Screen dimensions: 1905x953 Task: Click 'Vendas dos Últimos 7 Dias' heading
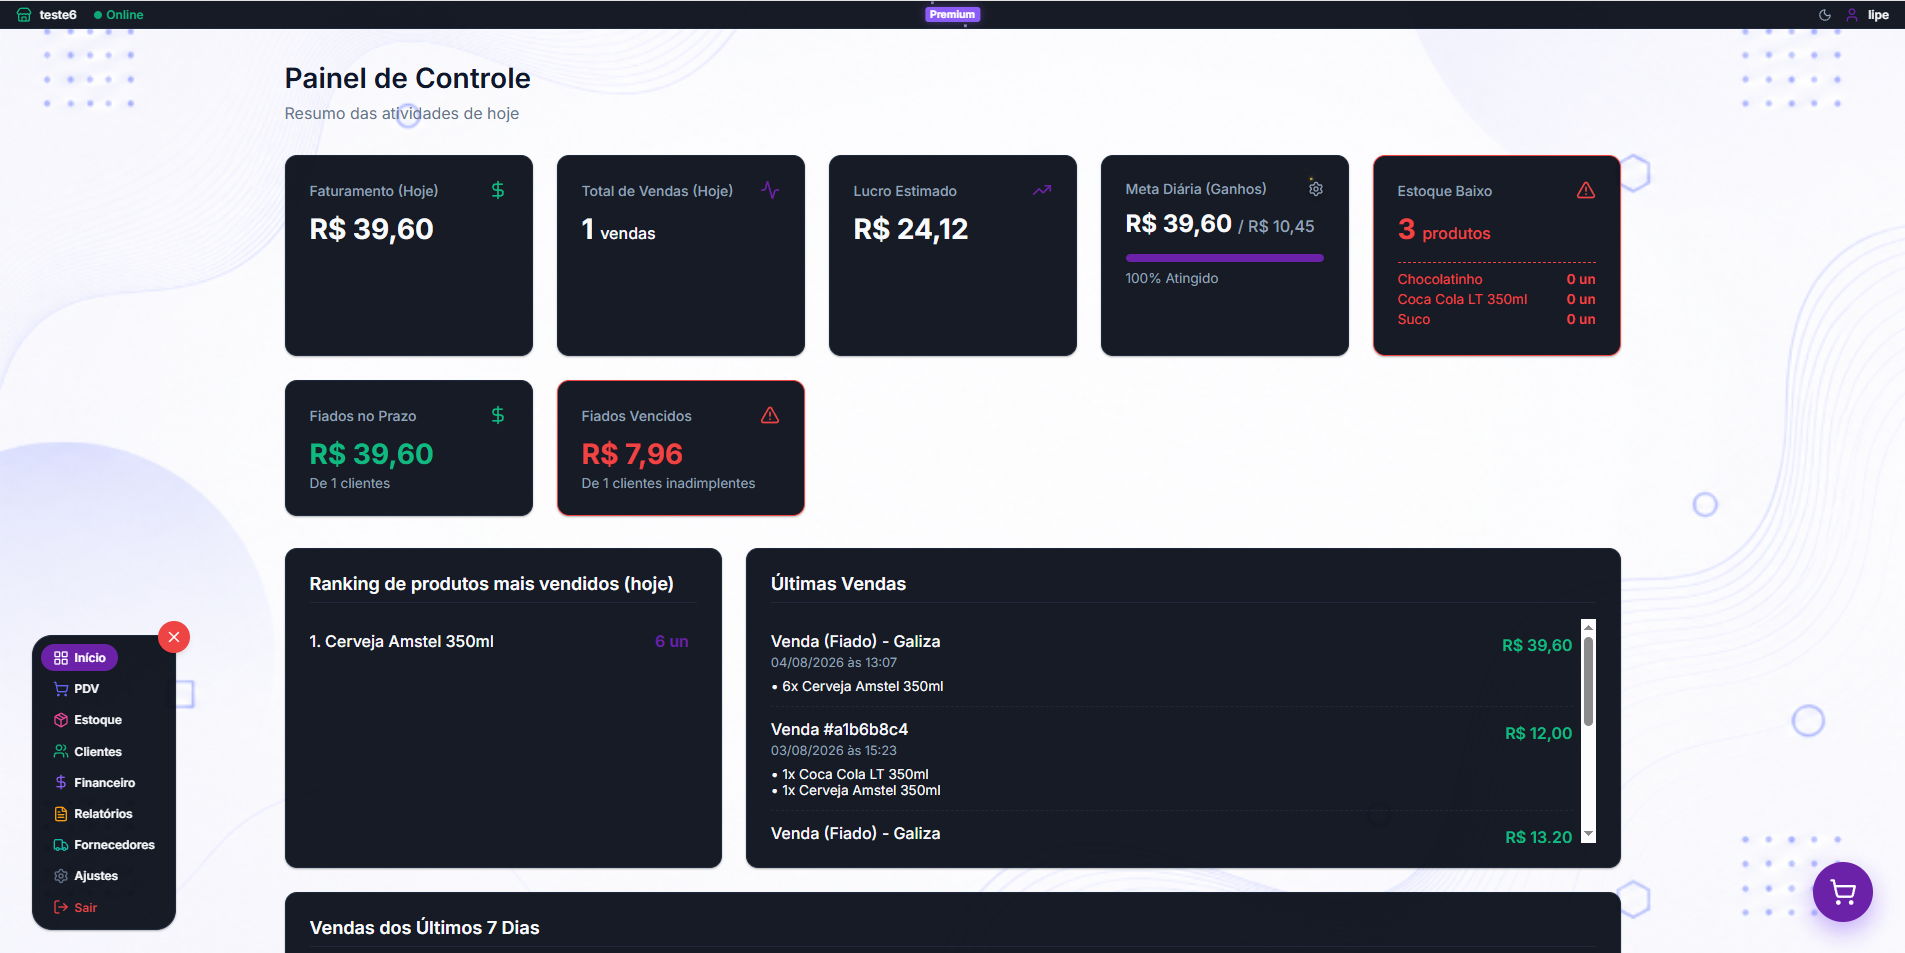pyautogui.click(x=424, y=927)
